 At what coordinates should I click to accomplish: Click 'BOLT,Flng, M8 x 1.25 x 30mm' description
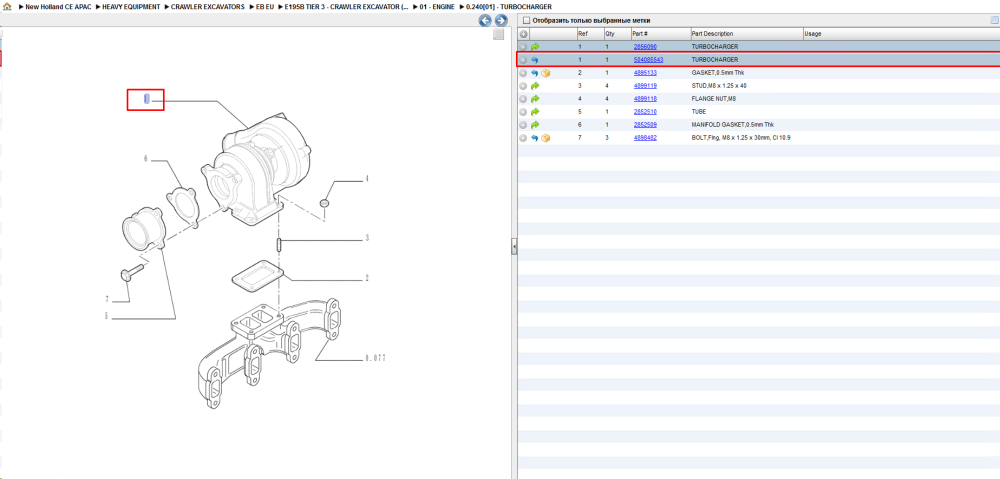pyautogui.click(x=741, y=138)
